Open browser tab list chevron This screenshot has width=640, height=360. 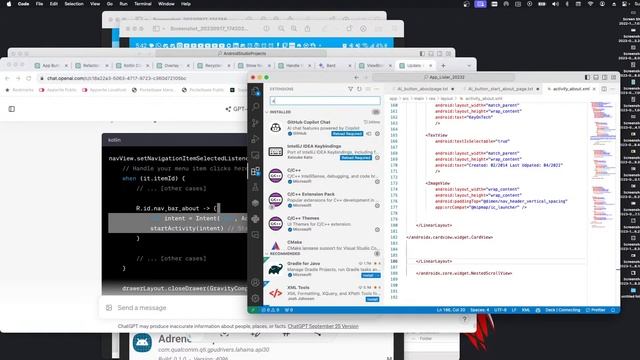coord(469,65)
